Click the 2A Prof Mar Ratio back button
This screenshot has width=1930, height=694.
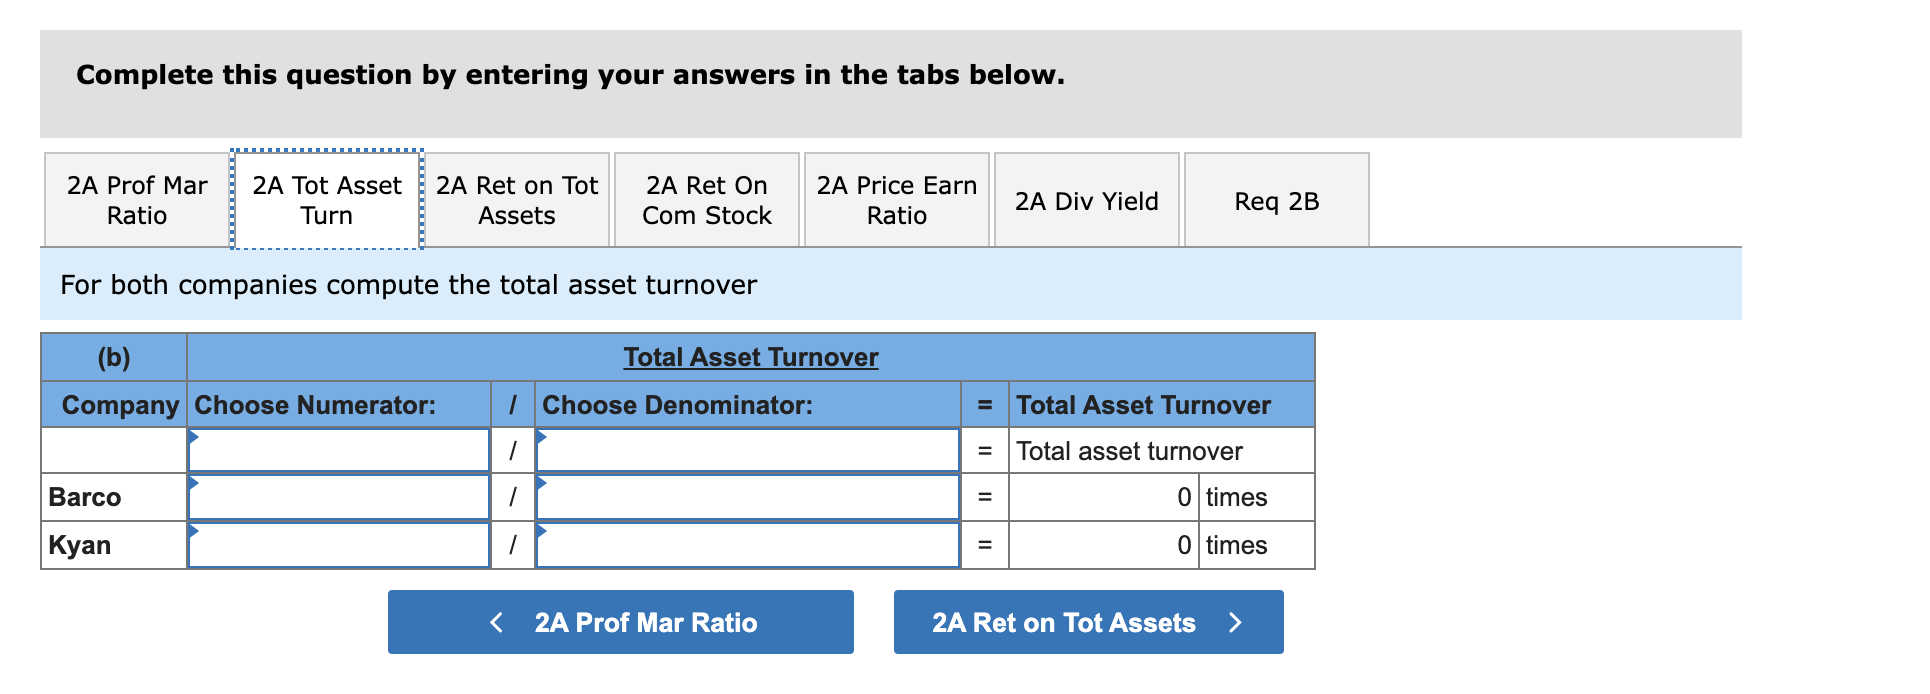tap(620, 622)
